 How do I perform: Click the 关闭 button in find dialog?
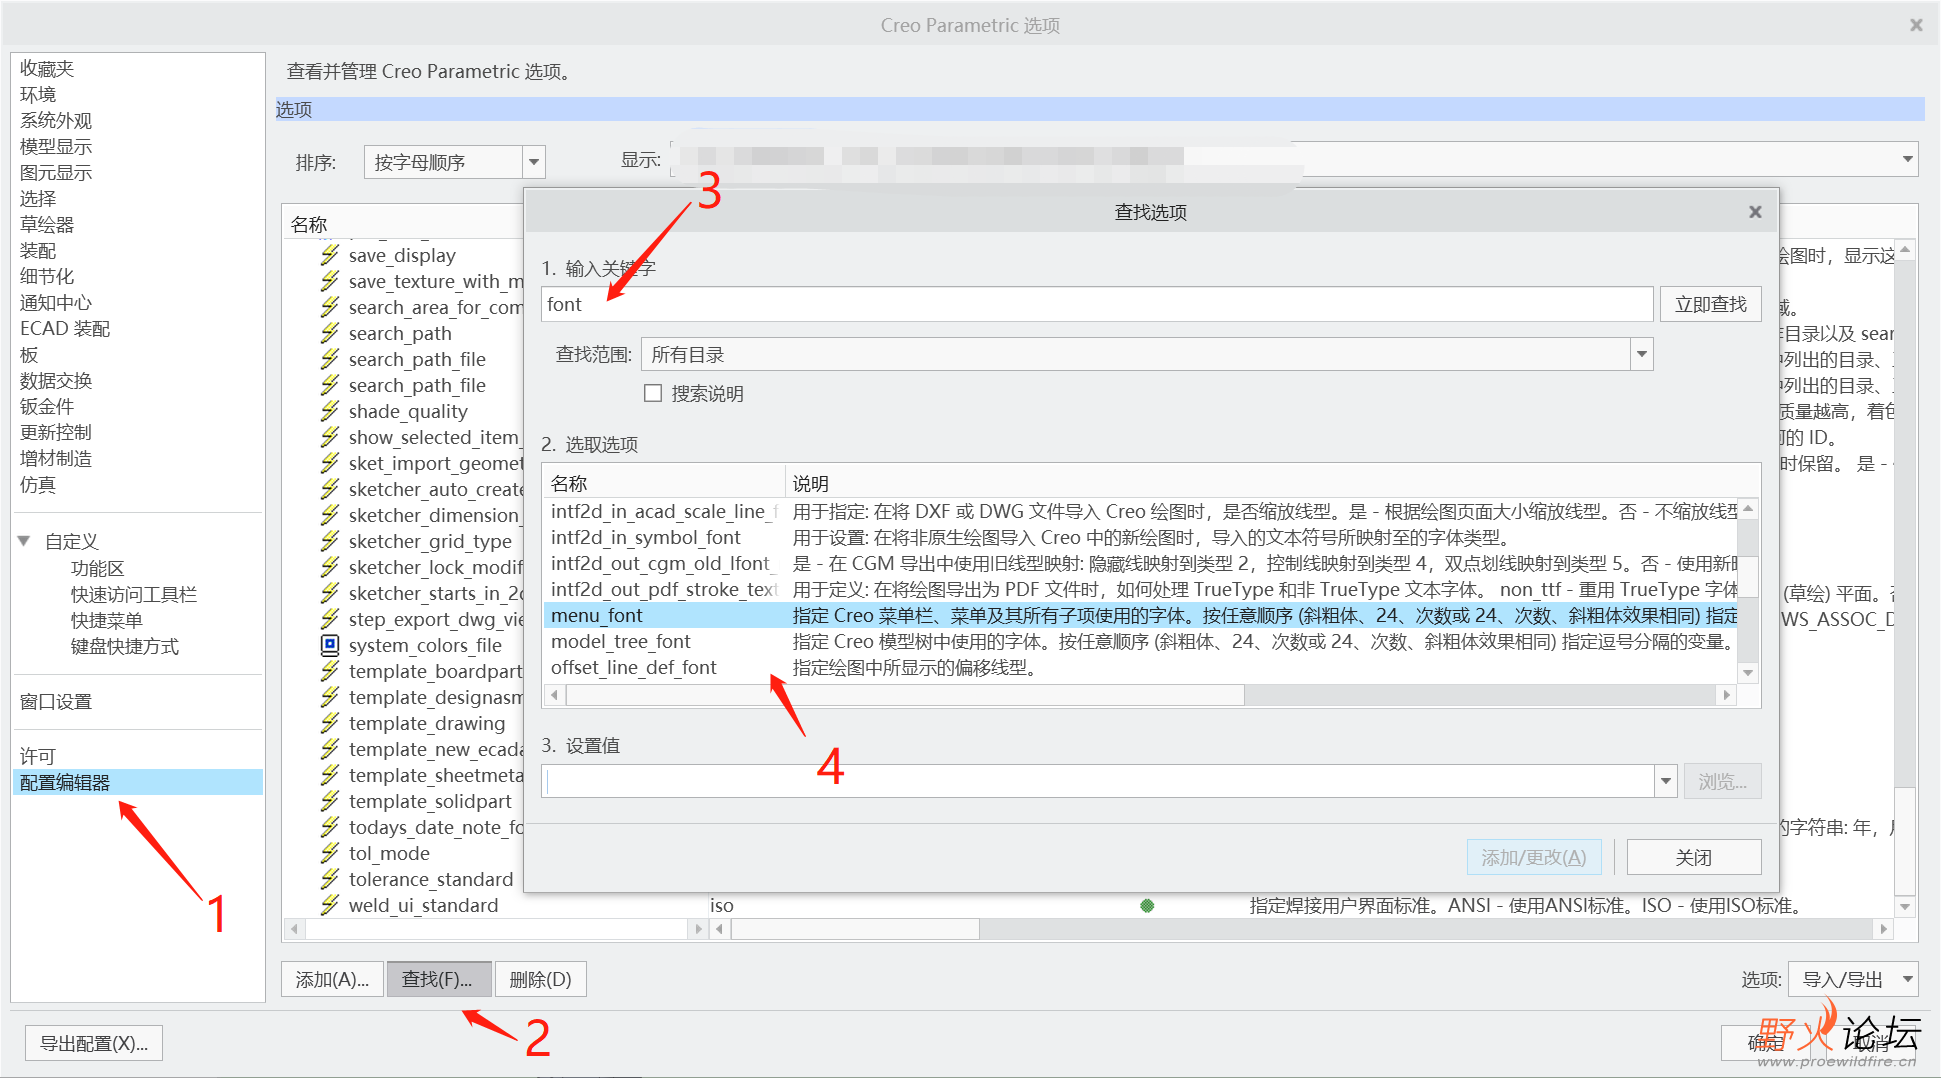tap(1693, 857)
